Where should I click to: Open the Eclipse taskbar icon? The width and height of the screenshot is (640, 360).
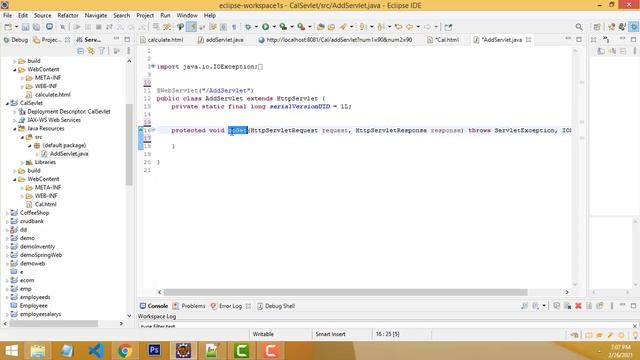tap(183, 351)
